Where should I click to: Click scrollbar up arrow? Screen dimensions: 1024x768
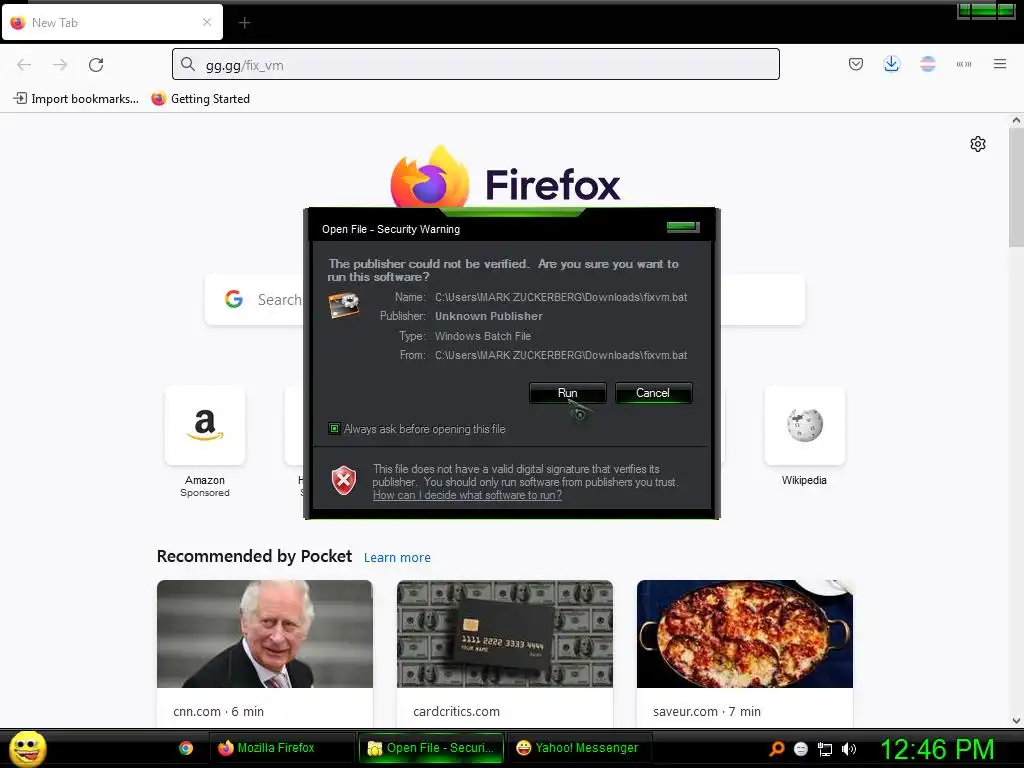pos(1016,120)
